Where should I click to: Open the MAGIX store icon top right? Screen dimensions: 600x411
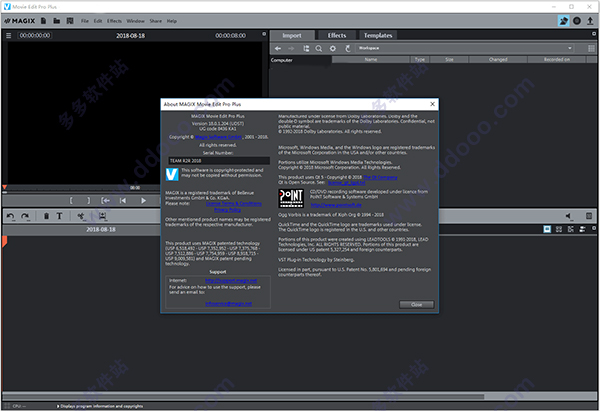(x=564, y=21)
